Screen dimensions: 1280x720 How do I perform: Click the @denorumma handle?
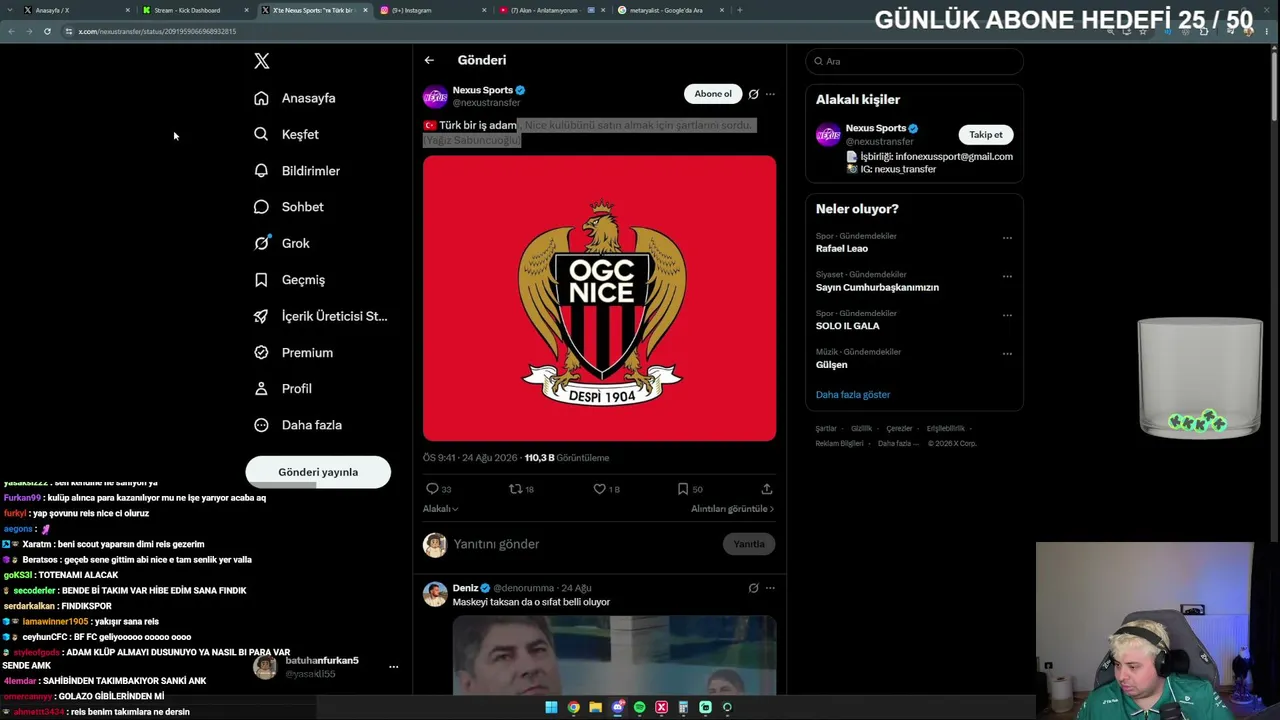[525, 588]
